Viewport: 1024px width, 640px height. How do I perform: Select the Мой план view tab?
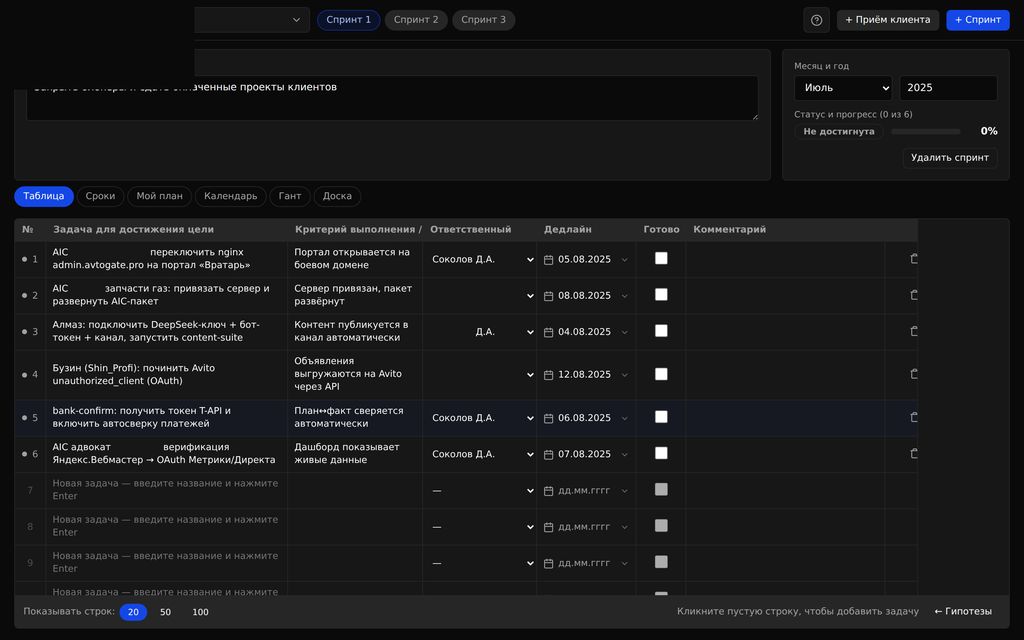159,196
